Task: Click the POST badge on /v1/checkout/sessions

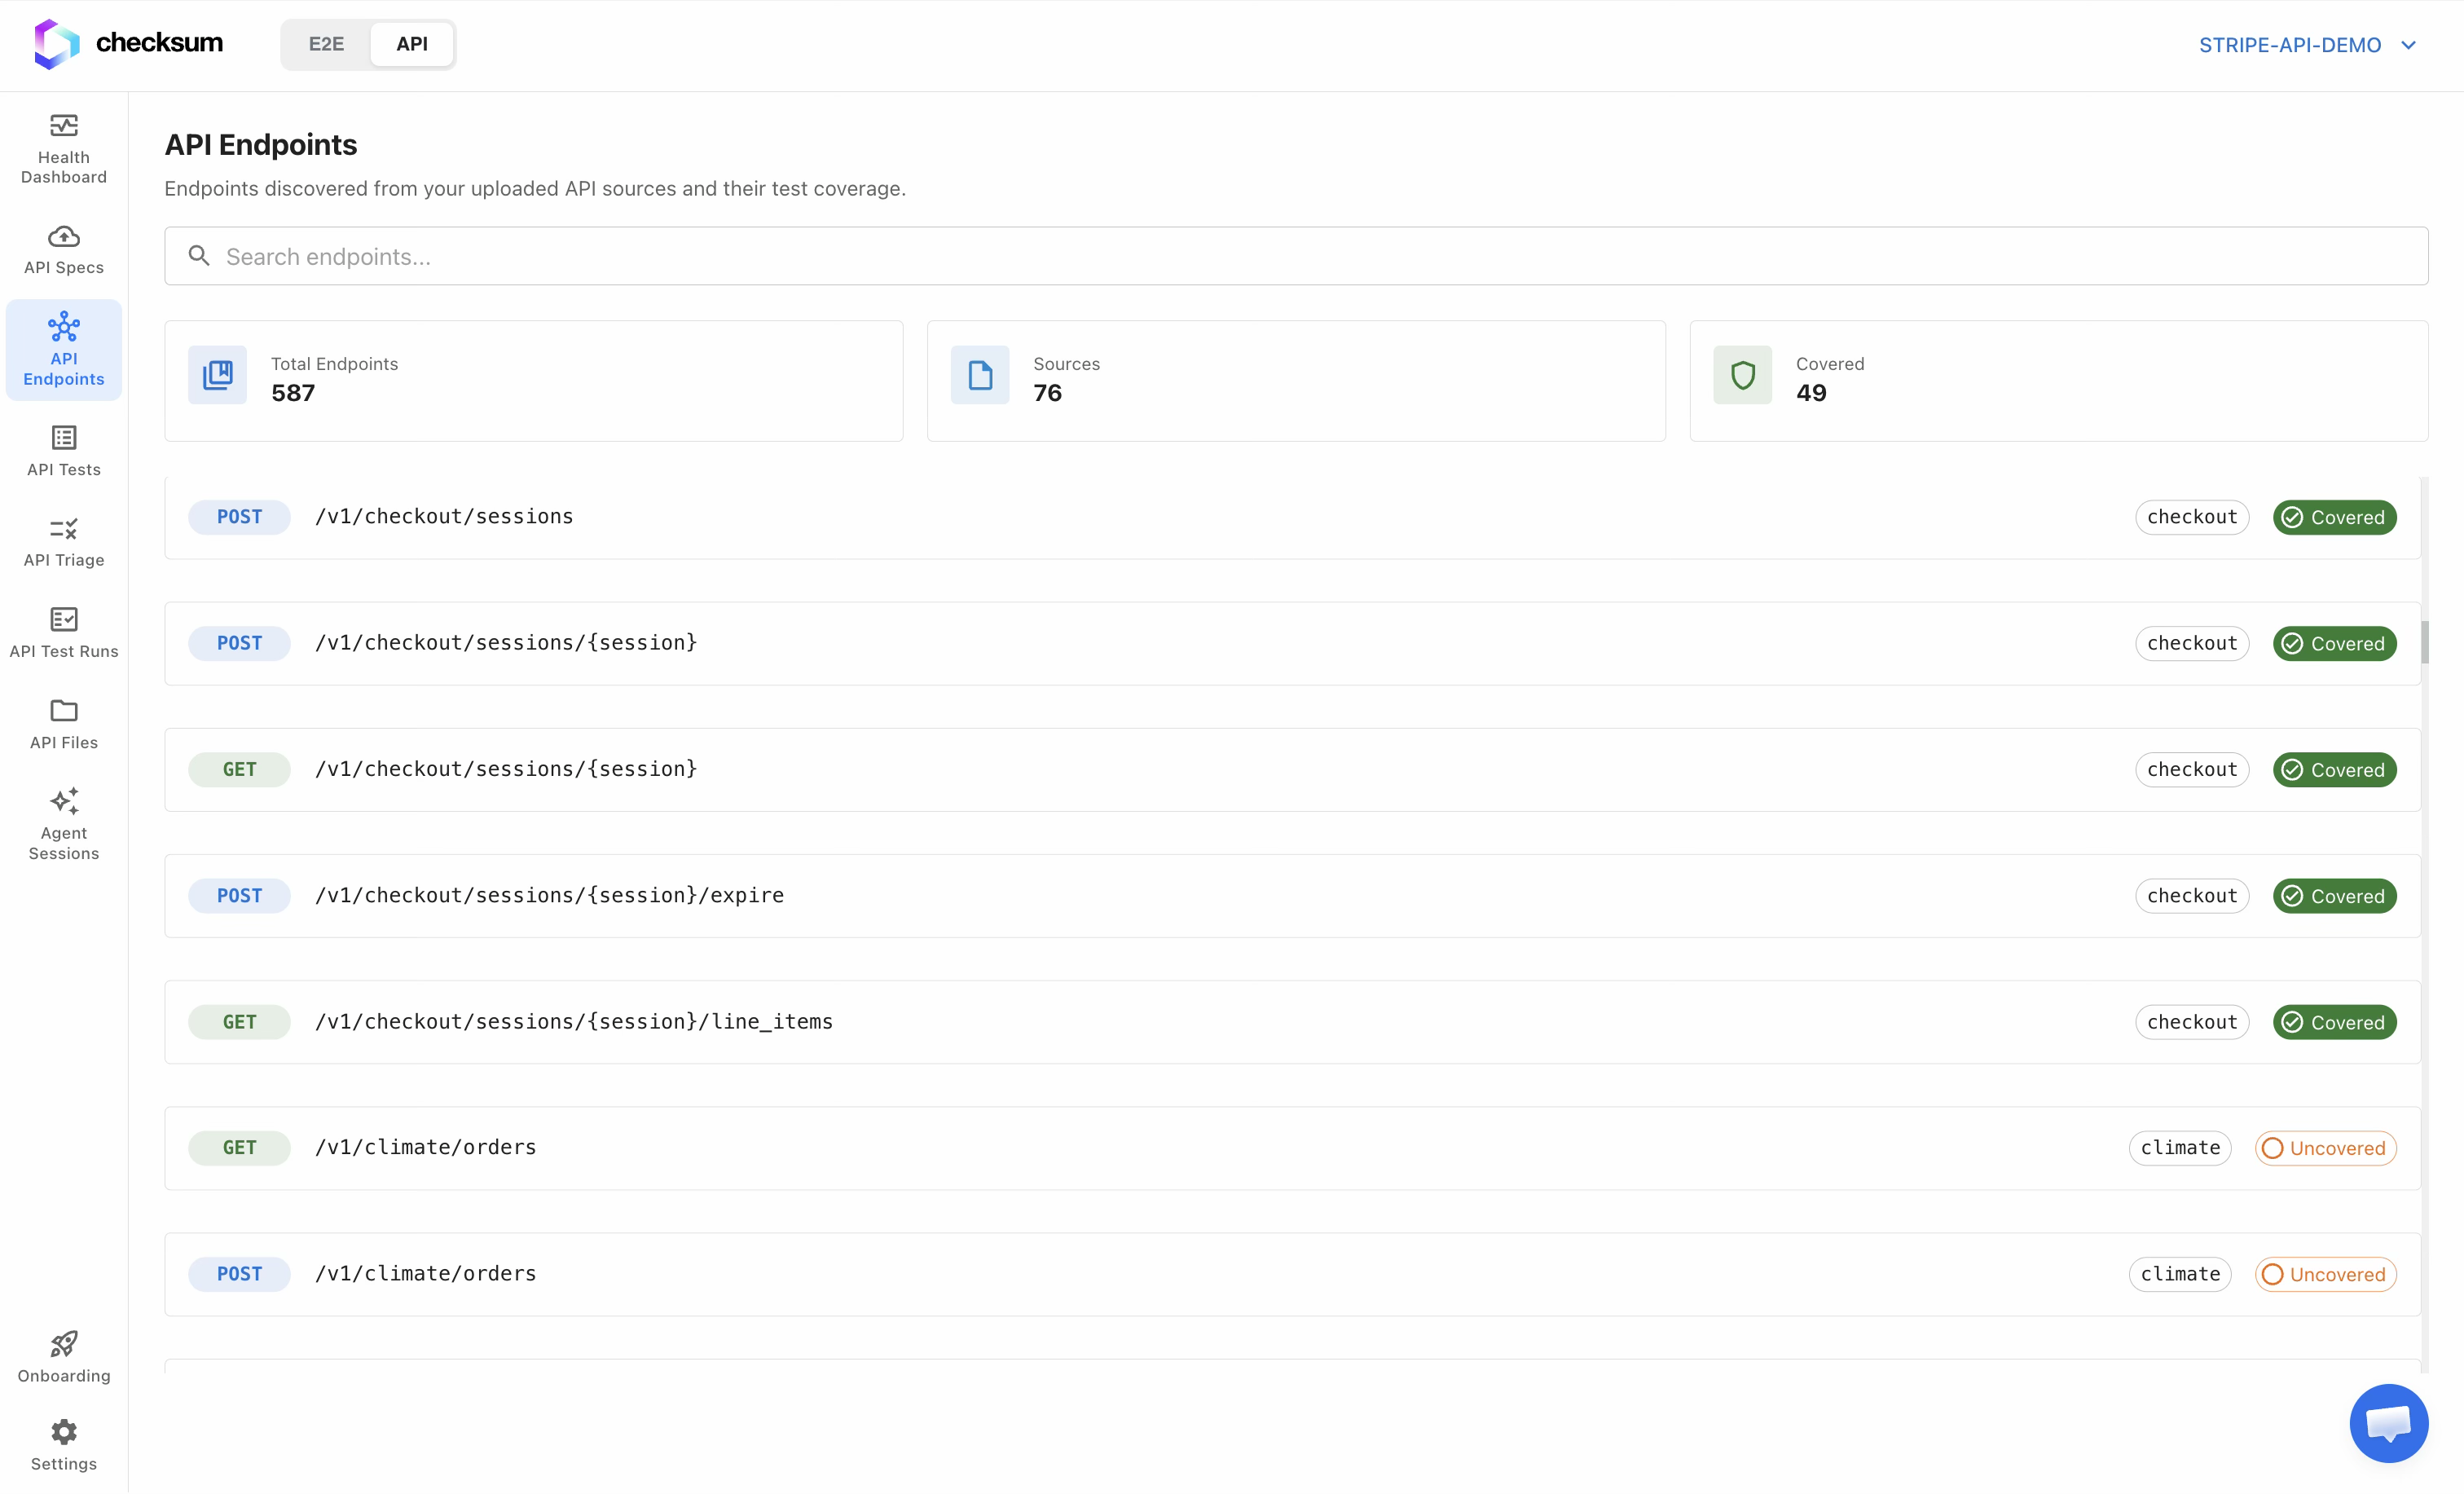Action: 239,517
